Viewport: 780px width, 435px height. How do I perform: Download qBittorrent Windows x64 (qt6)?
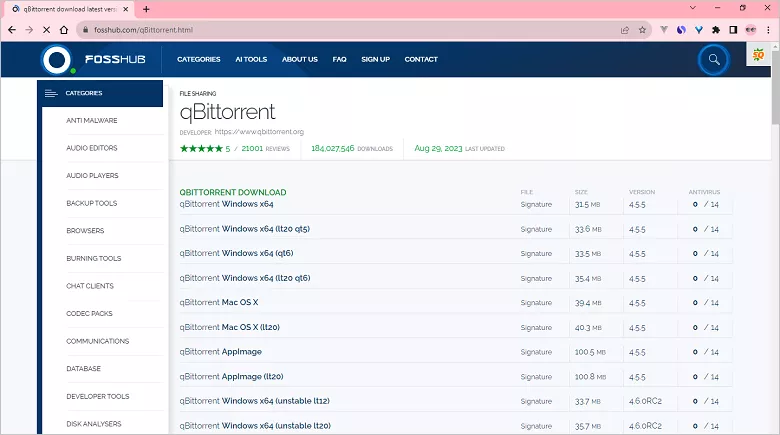click(236, 253)
